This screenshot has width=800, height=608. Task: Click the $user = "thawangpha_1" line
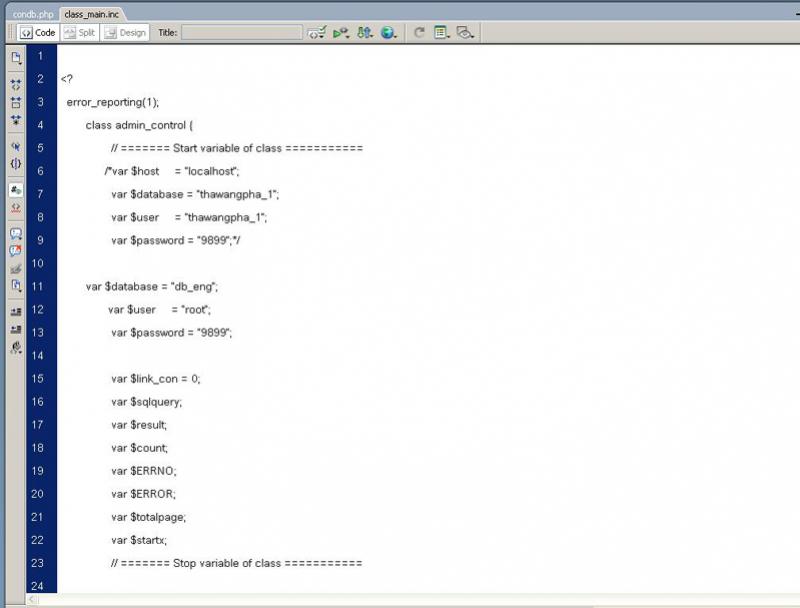pos(189,217)
